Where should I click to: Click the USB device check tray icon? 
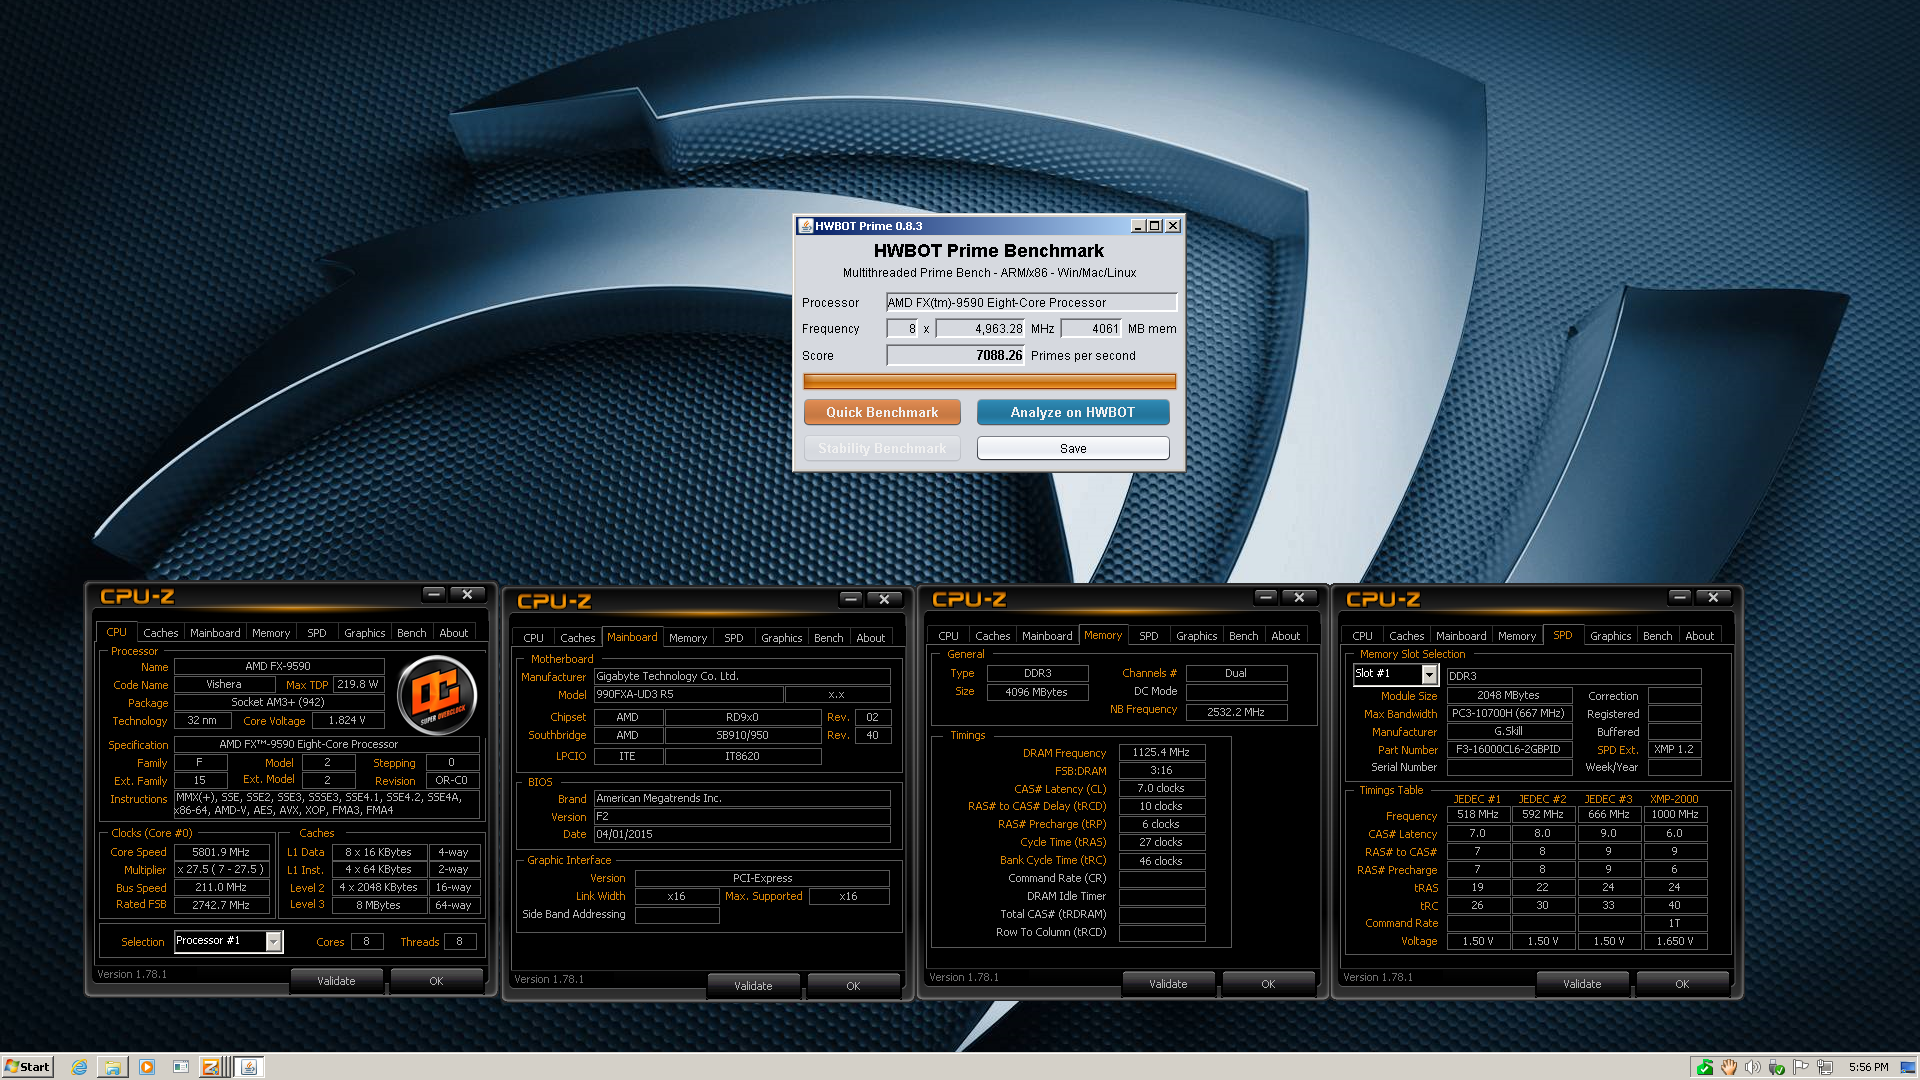coord(1777,1067)
